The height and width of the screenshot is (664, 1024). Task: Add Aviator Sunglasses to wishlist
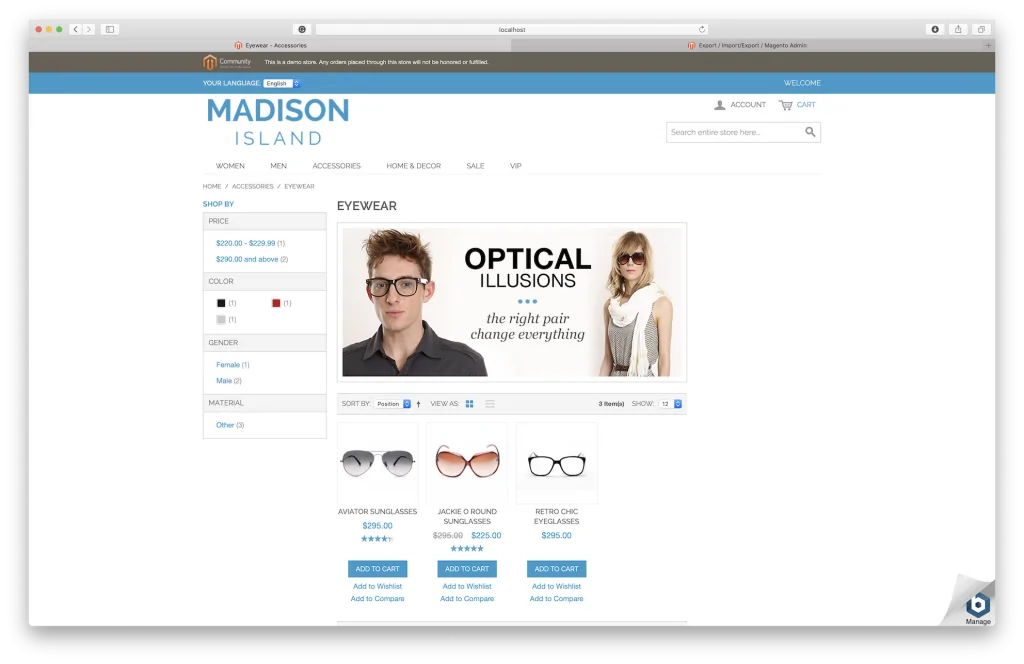(x=377, y=586)
